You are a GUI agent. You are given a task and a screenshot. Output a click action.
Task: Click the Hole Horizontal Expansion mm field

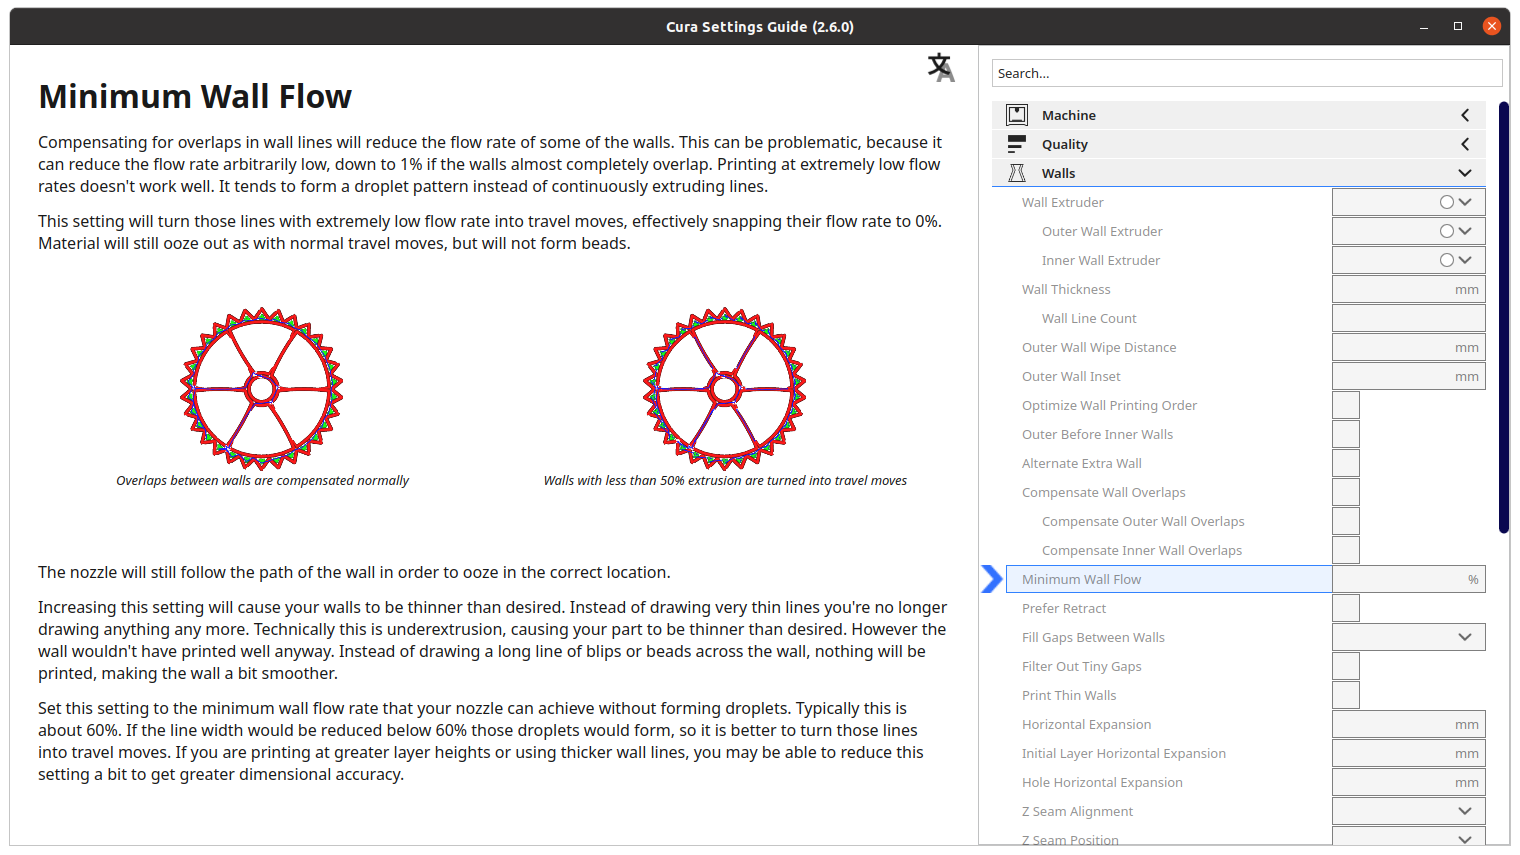[1409, 782]
